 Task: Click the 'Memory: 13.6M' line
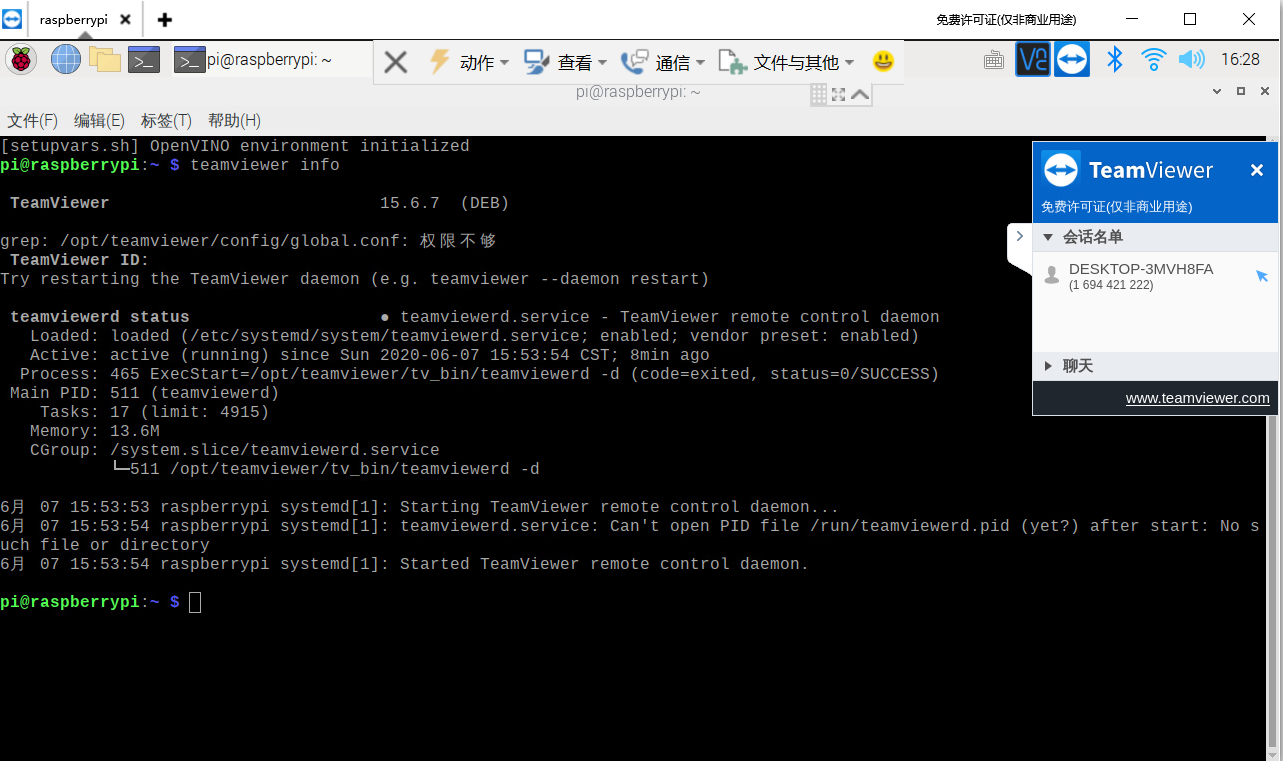(x=95, y=431)
